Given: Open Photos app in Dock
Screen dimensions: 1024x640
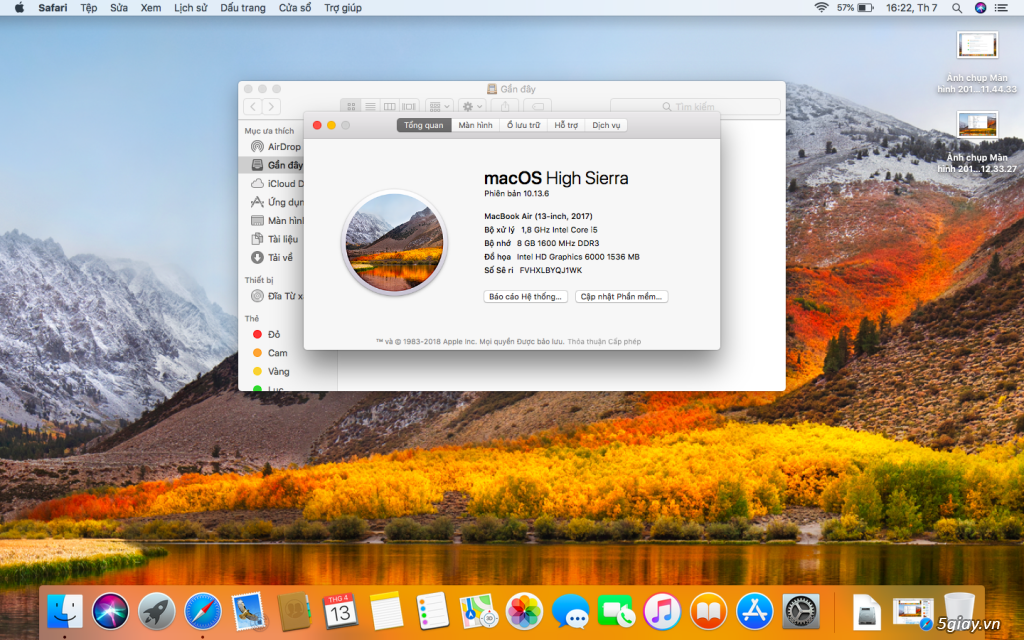Looking at the screenshot, I should click(524, 612).
